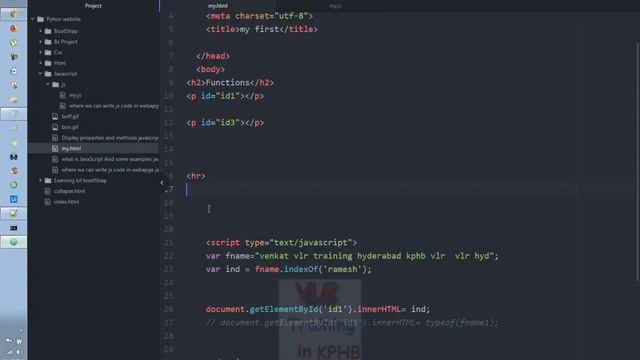
Task: Open the blue square taskbar app below Word
Action: [13, 199]
